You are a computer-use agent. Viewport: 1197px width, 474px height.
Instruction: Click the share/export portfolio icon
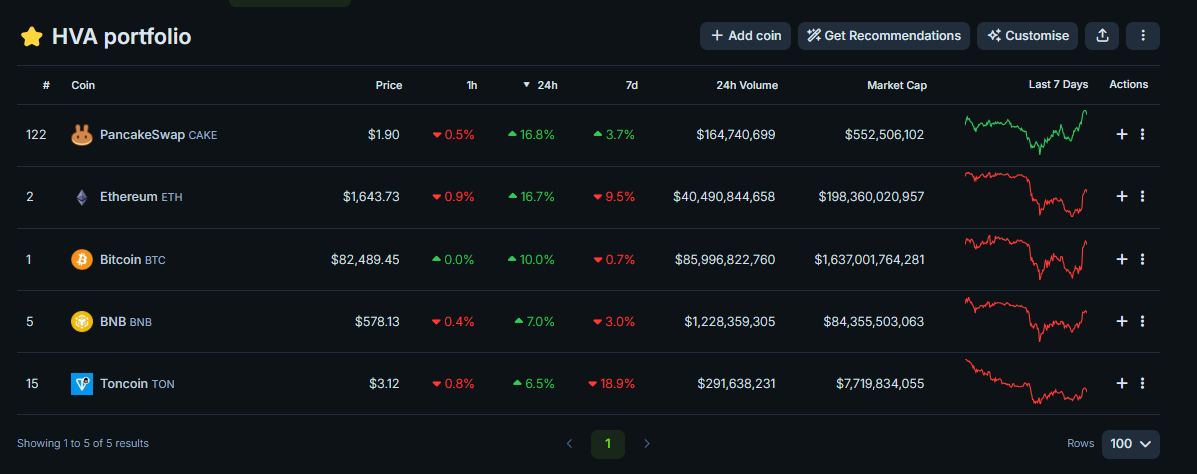[x=1102, y=36]
